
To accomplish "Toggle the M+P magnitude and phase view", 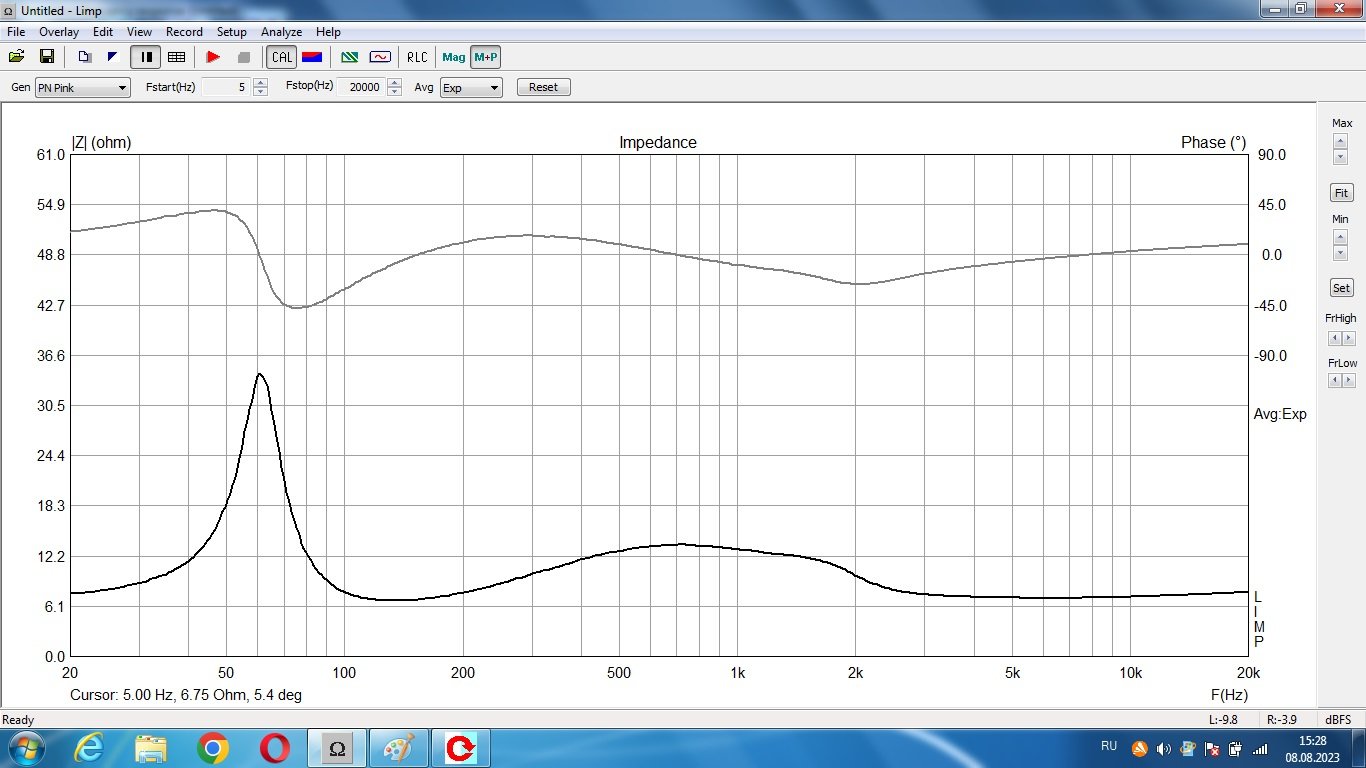I will click(x=486, y=57).
